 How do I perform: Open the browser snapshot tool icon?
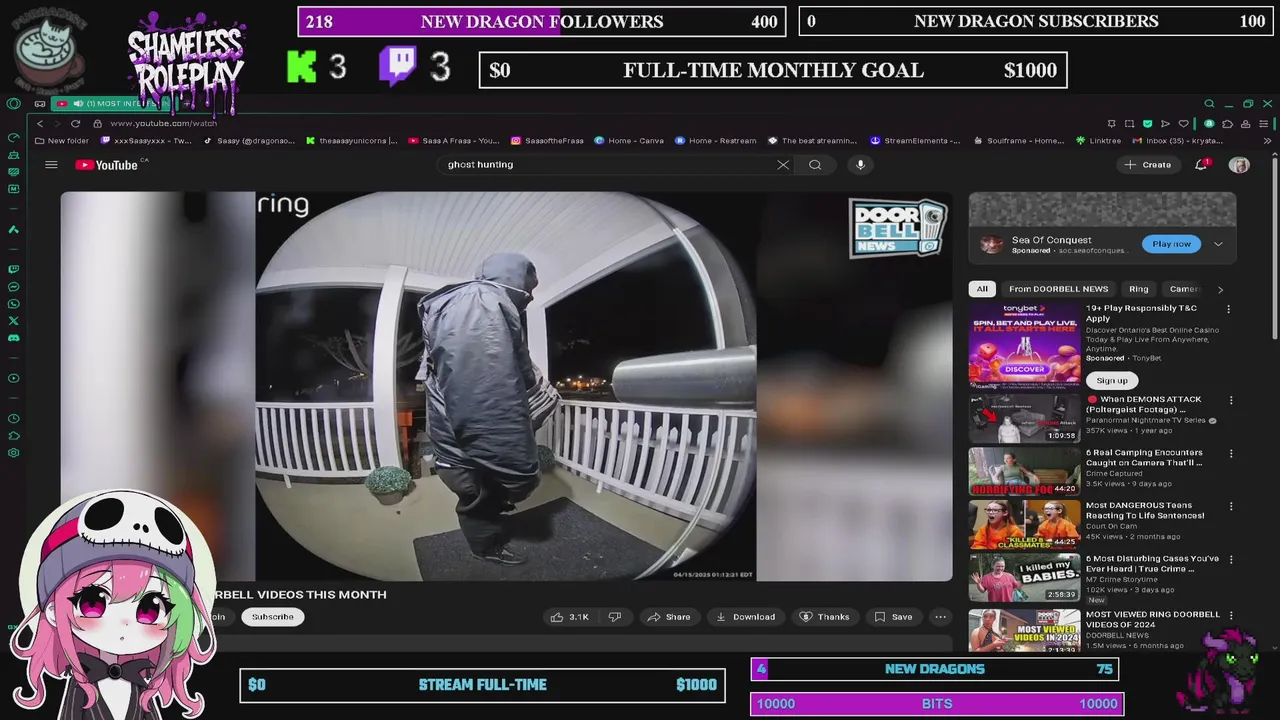[x=1130, y=124]
